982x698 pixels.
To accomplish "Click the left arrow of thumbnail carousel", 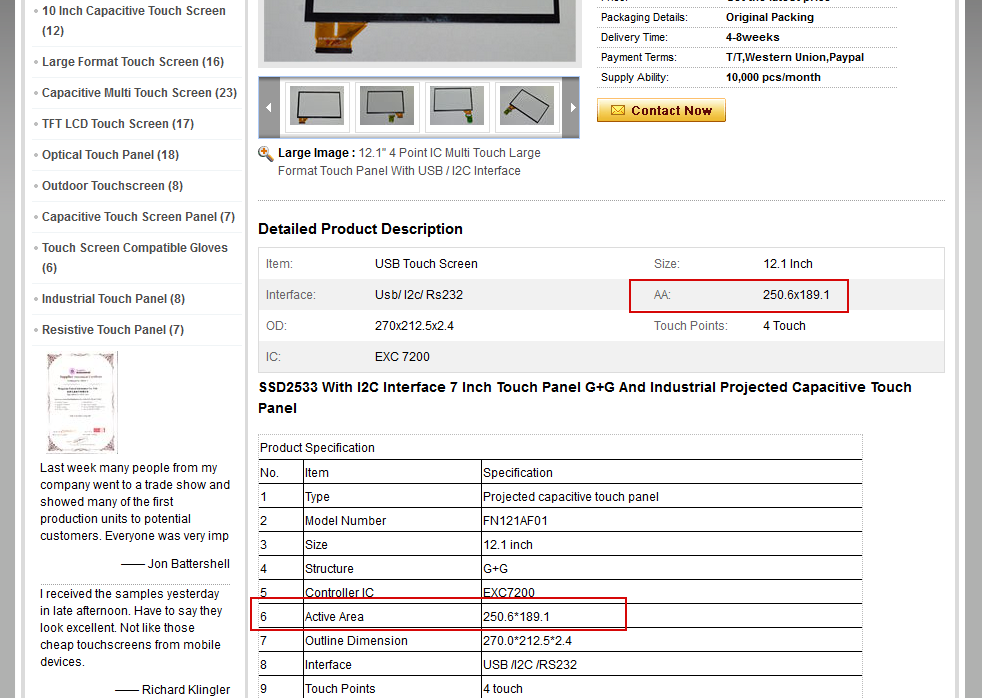I will tap(268, 107).
